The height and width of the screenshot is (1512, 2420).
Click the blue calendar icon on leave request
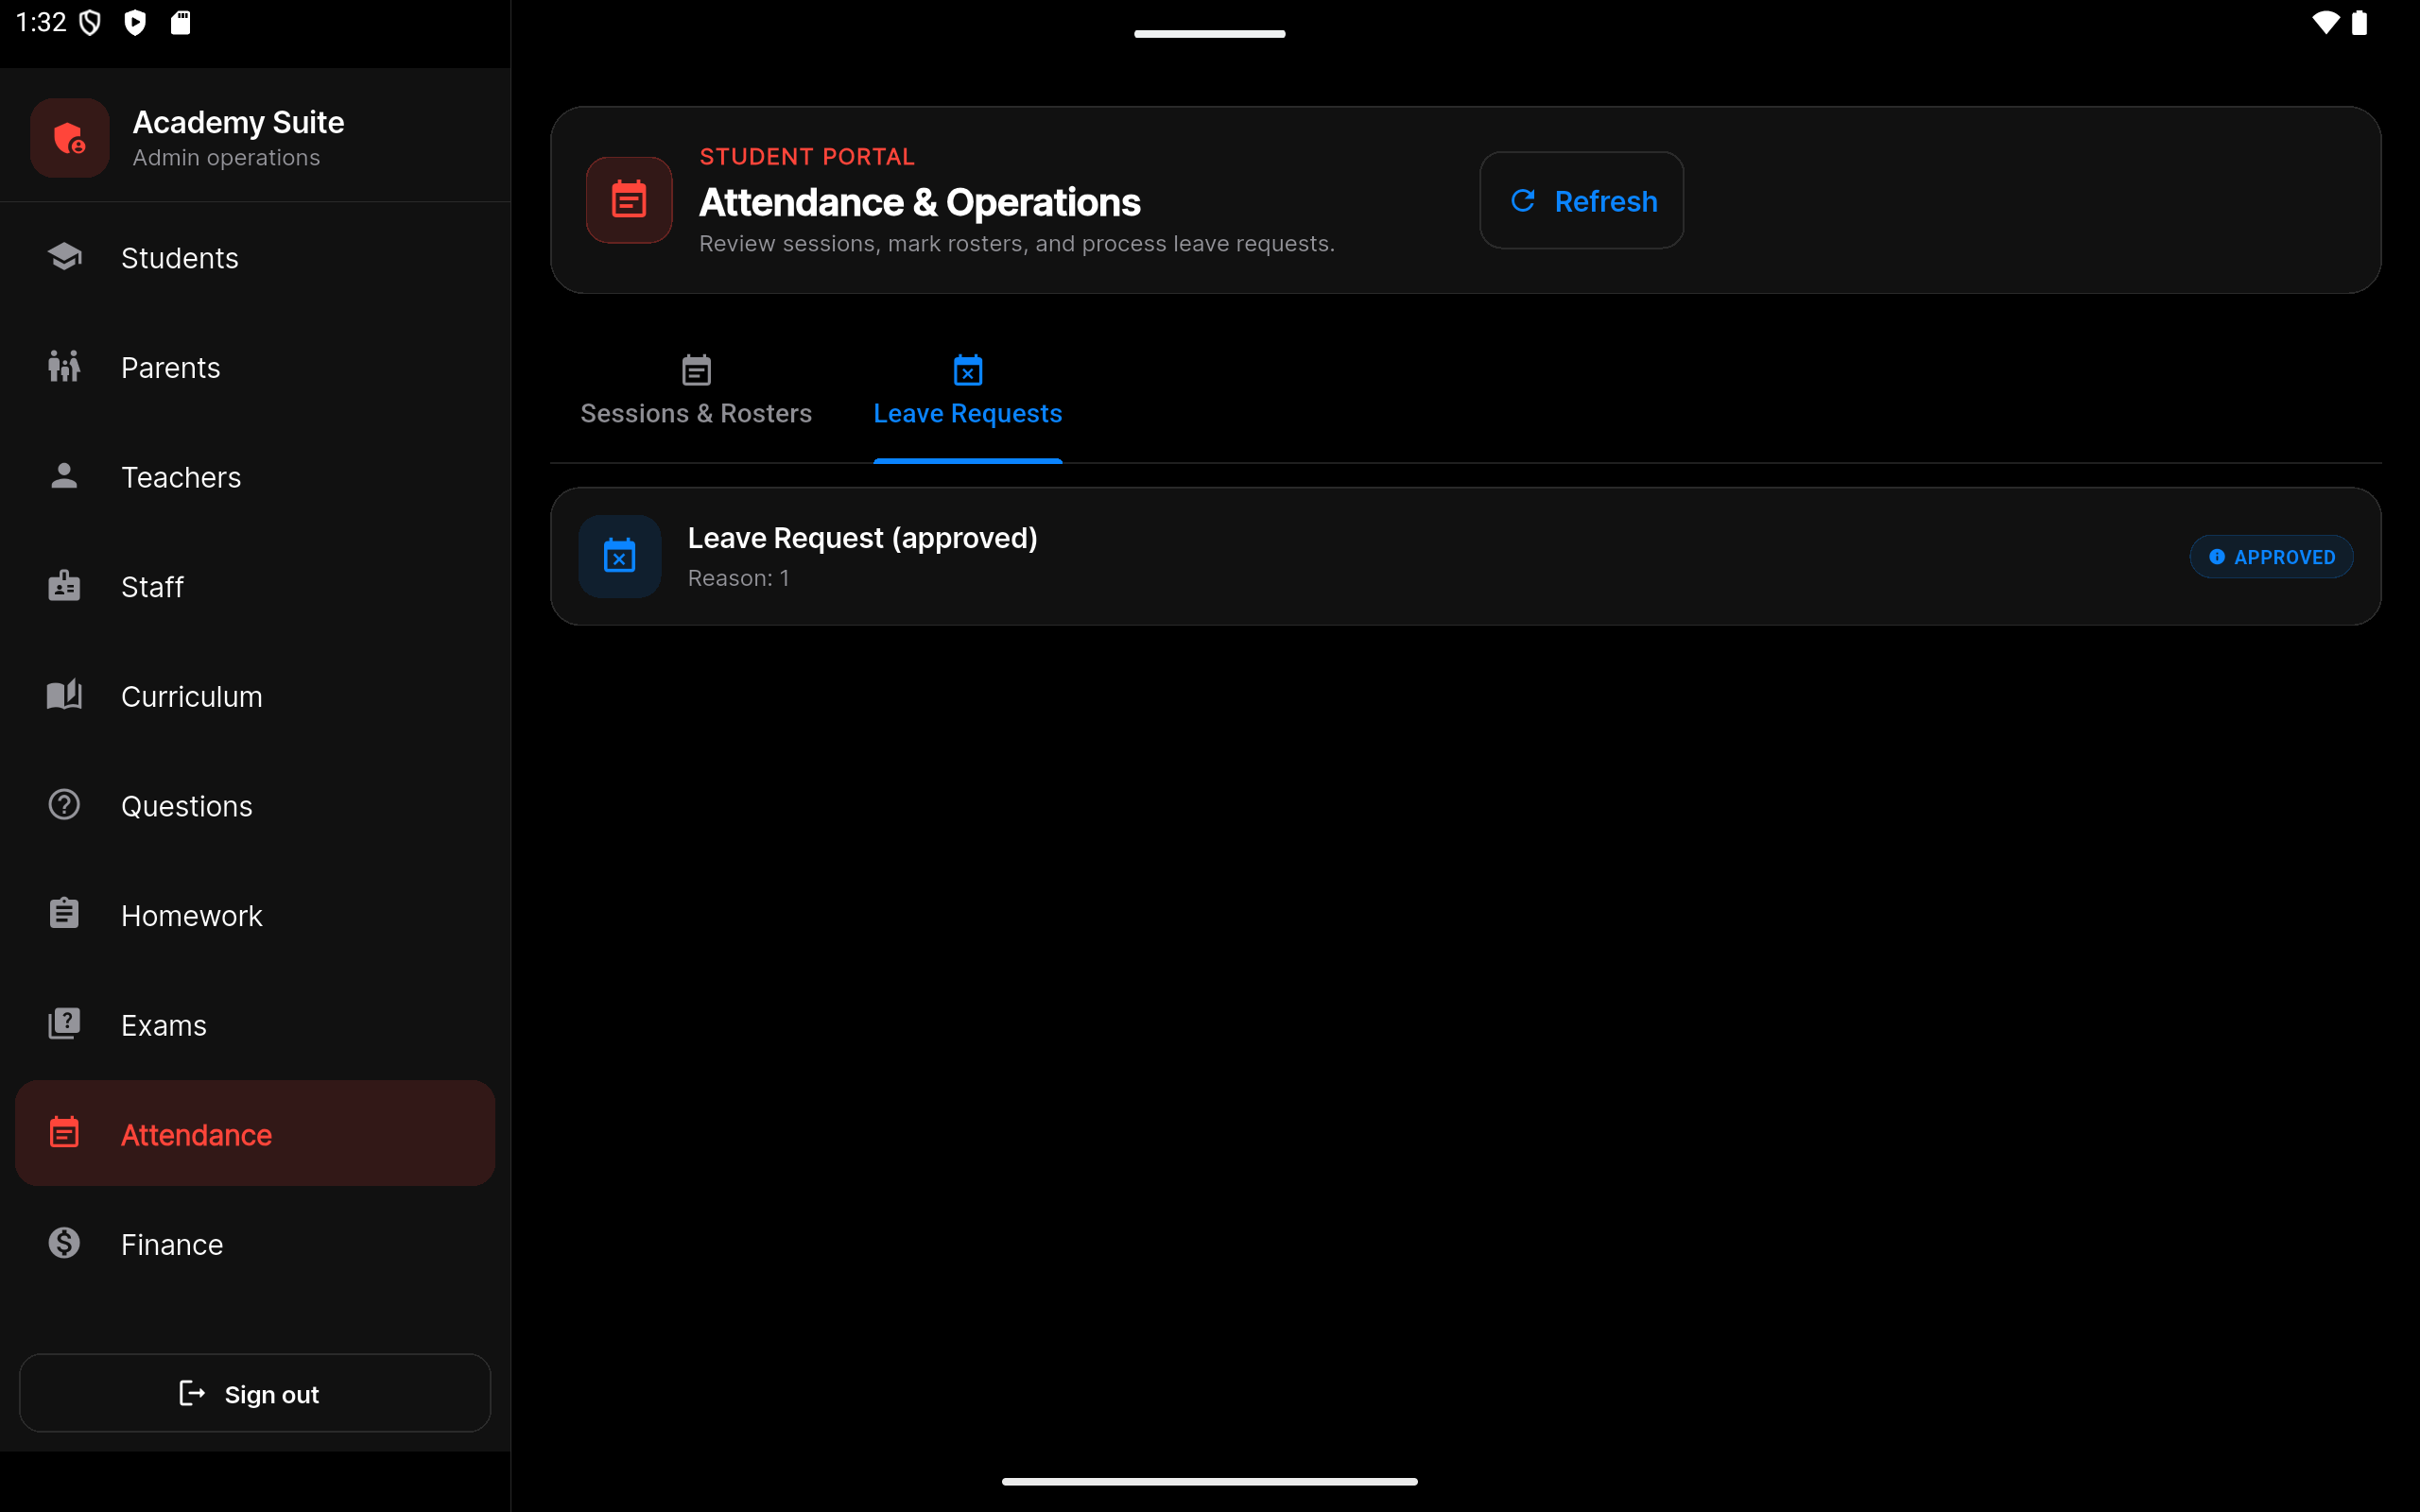tap(620, 556)
